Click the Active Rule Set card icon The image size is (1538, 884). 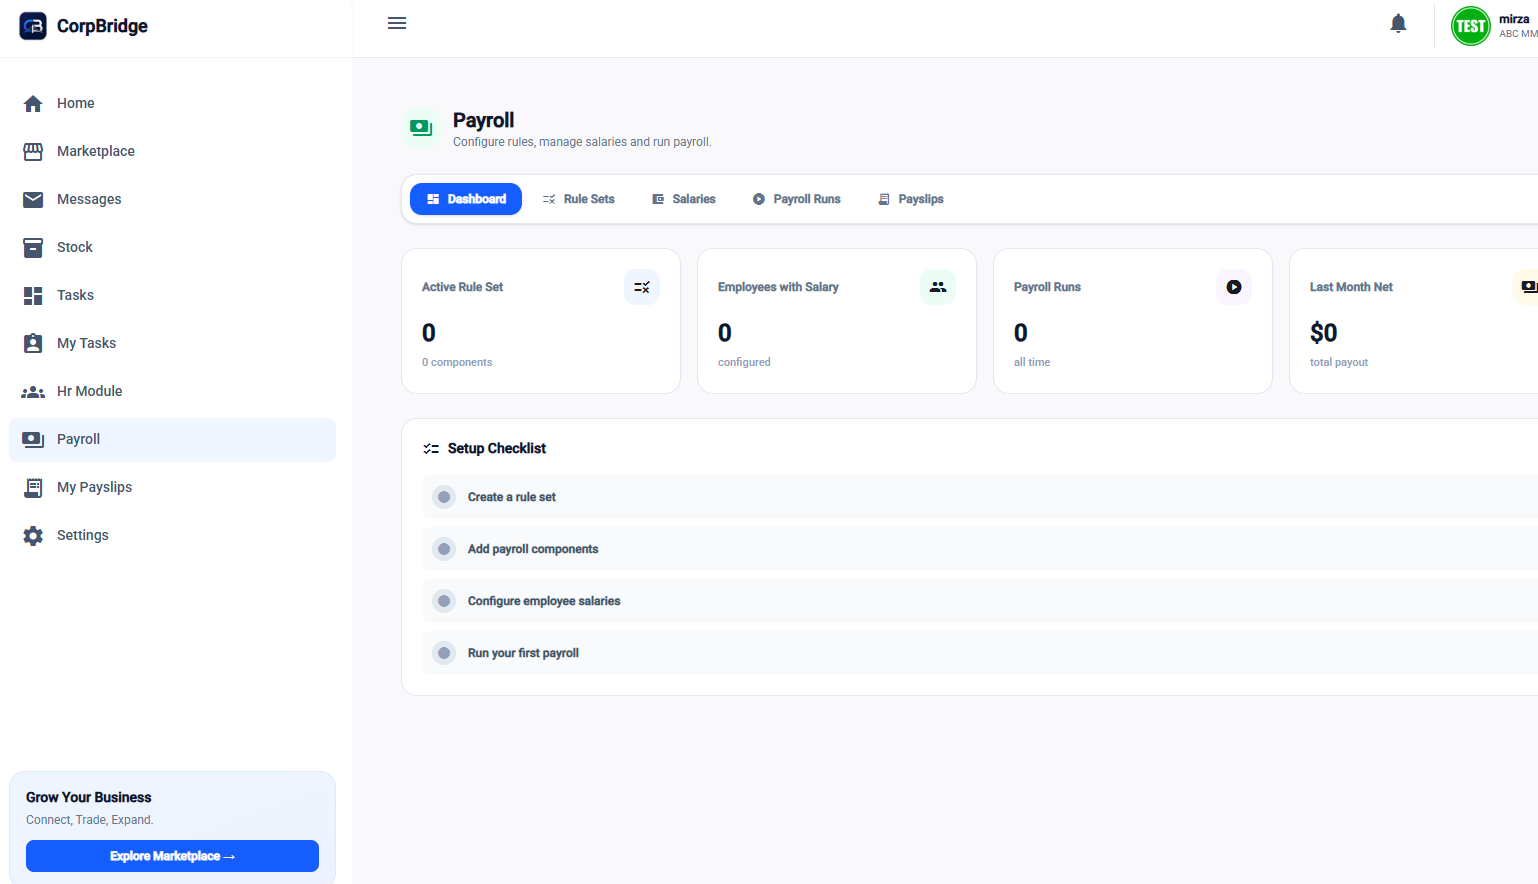(x=642, y=287)
